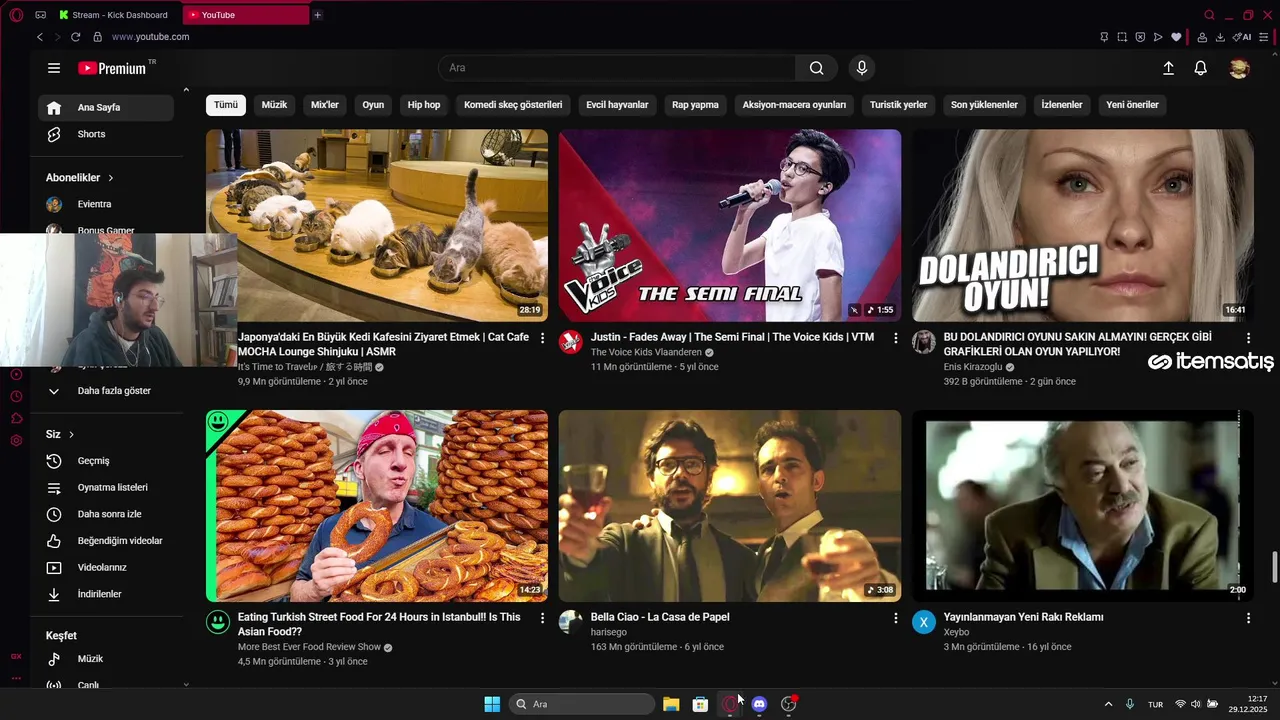Open Geçmiş watch history

[106, 461]
